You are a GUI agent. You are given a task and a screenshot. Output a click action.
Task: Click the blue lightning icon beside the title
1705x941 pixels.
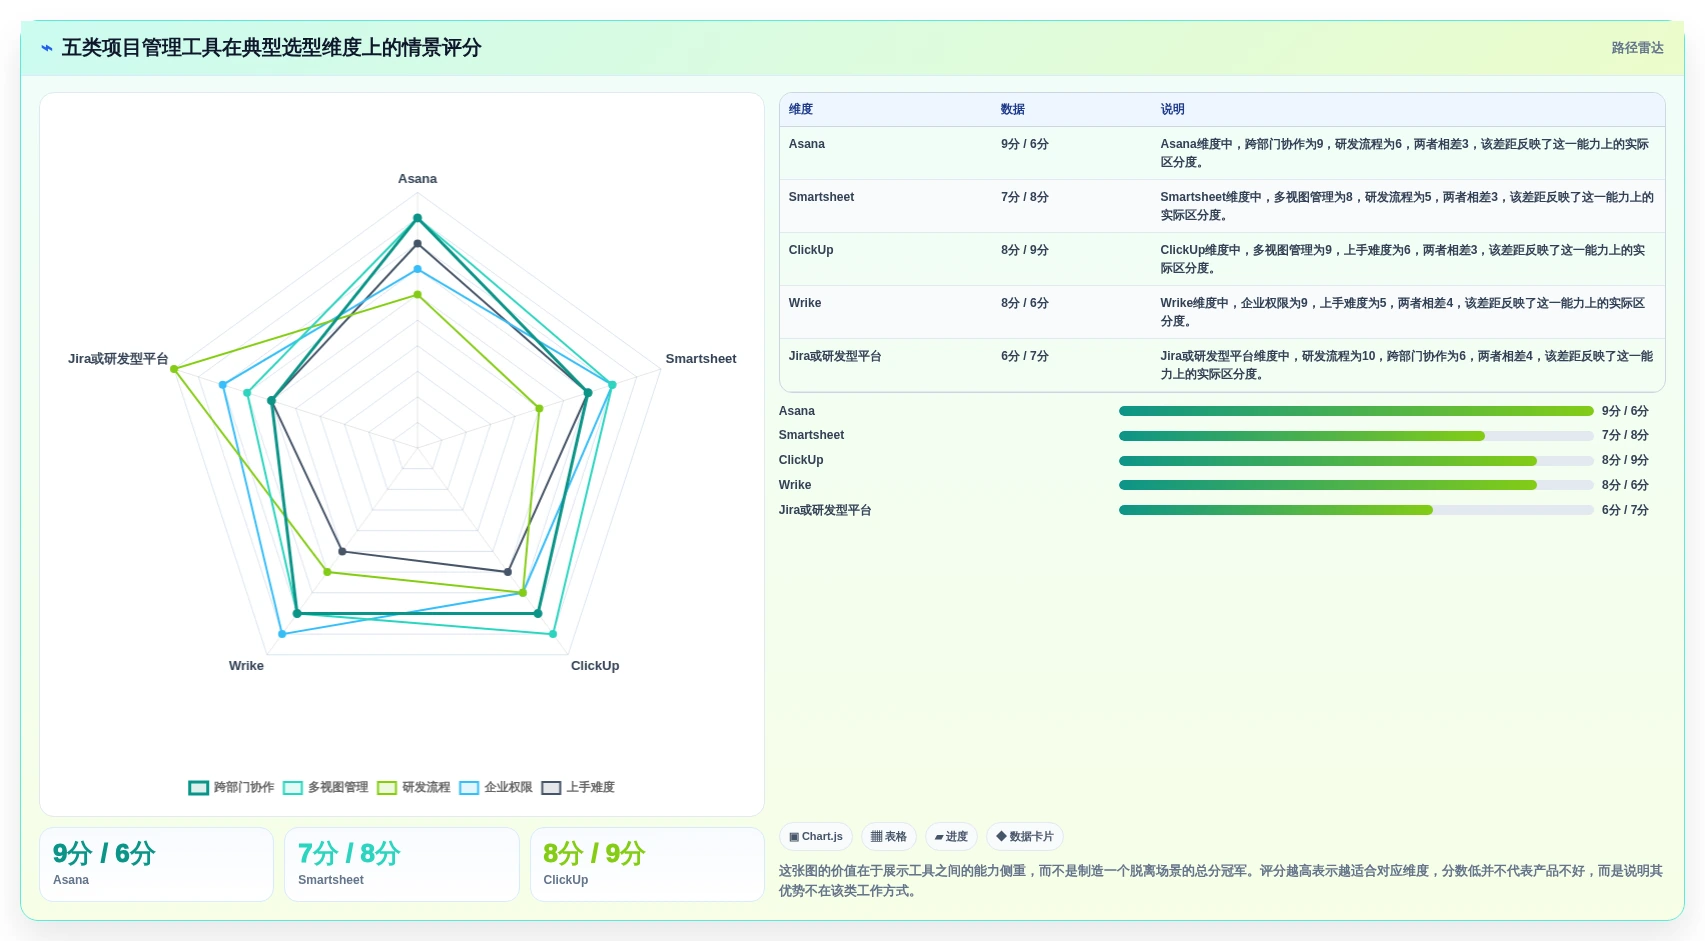coord(47,48)
